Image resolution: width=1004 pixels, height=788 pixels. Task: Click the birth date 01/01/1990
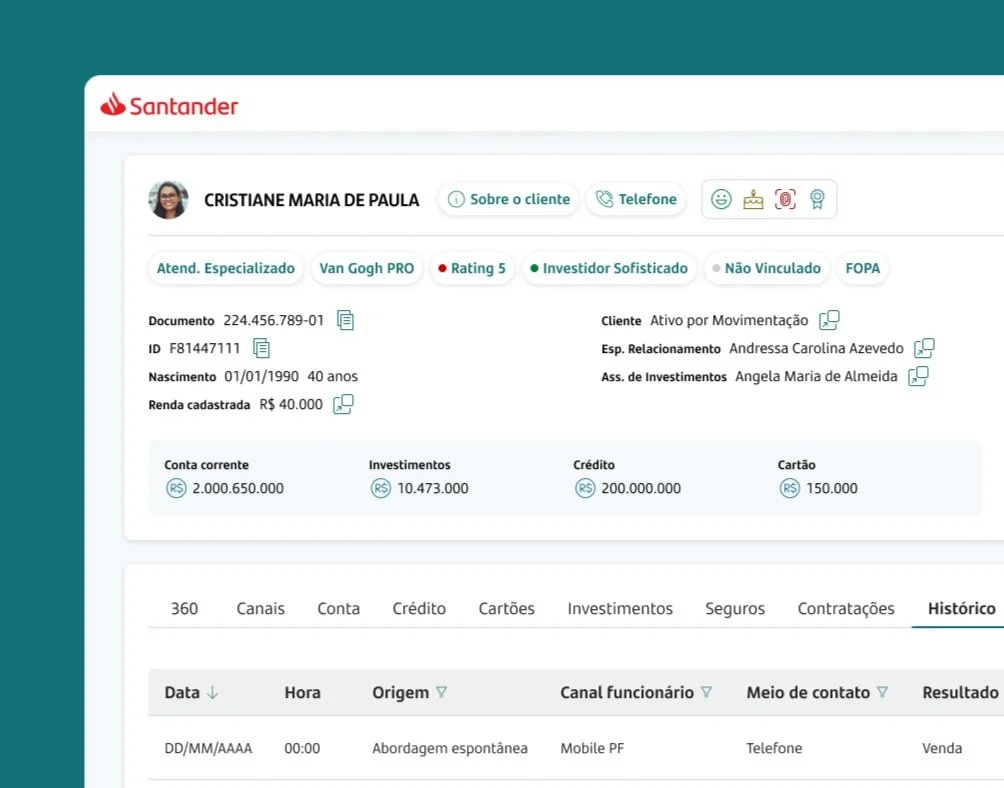tap(261, 376)
